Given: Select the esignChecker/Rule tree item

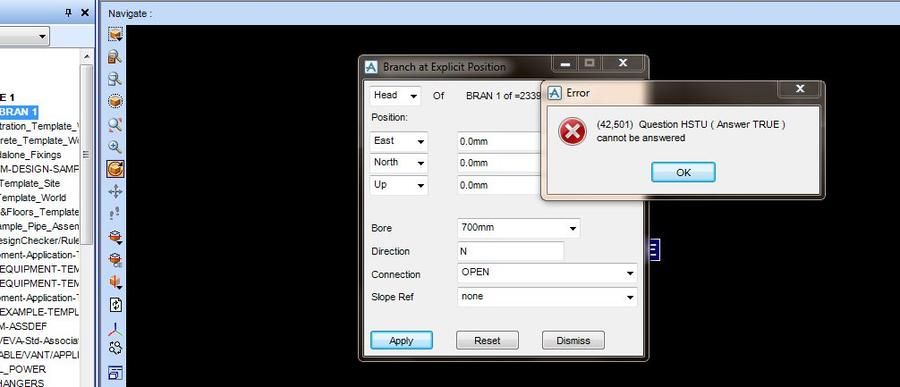Looking at the screenshot, I should (40, 241).
